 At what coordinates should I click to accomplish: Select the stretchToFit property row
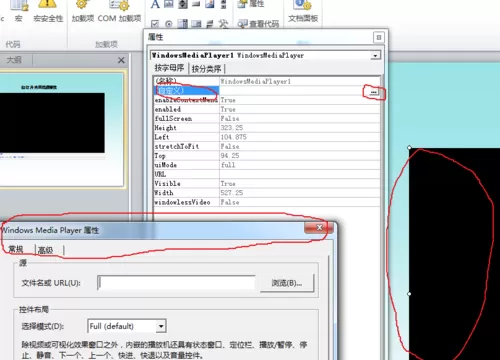point(266,146)
